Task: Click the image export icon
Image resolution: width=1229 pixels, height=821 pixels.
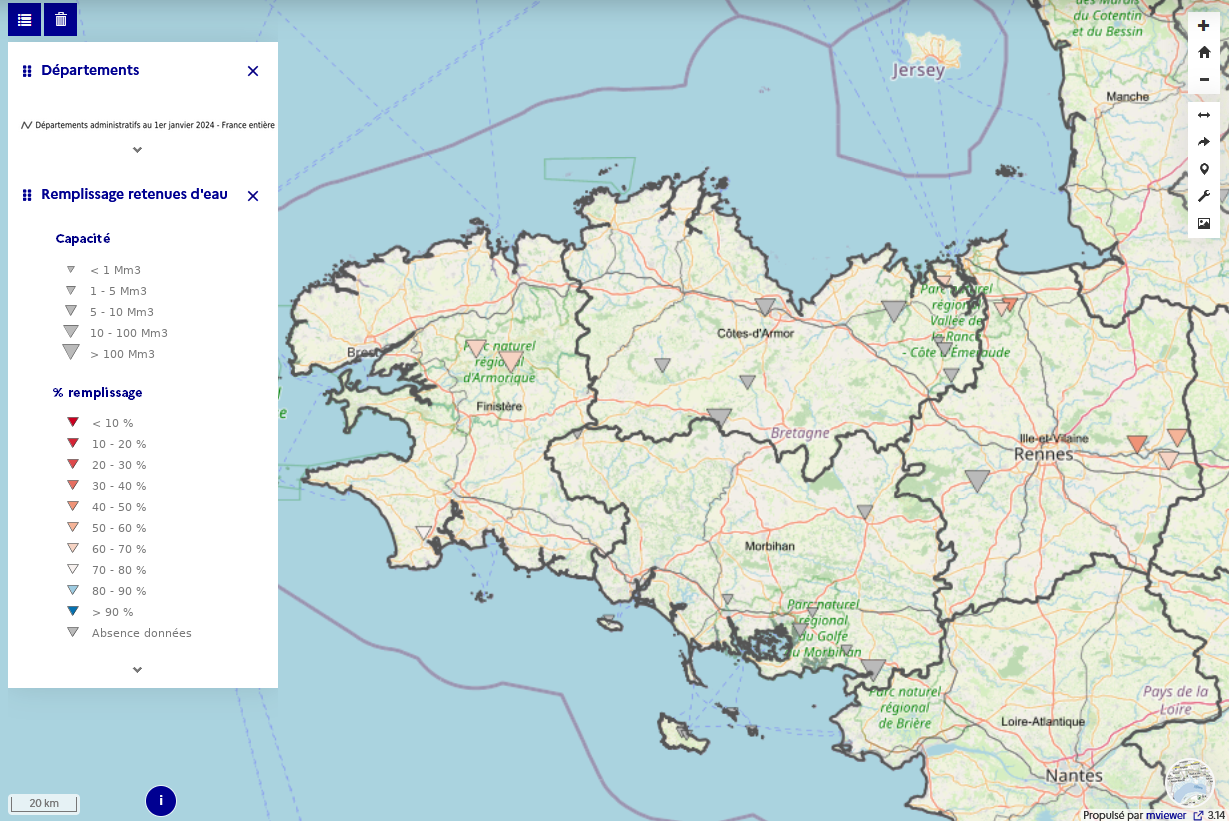Action: (x=1204, y=223)
